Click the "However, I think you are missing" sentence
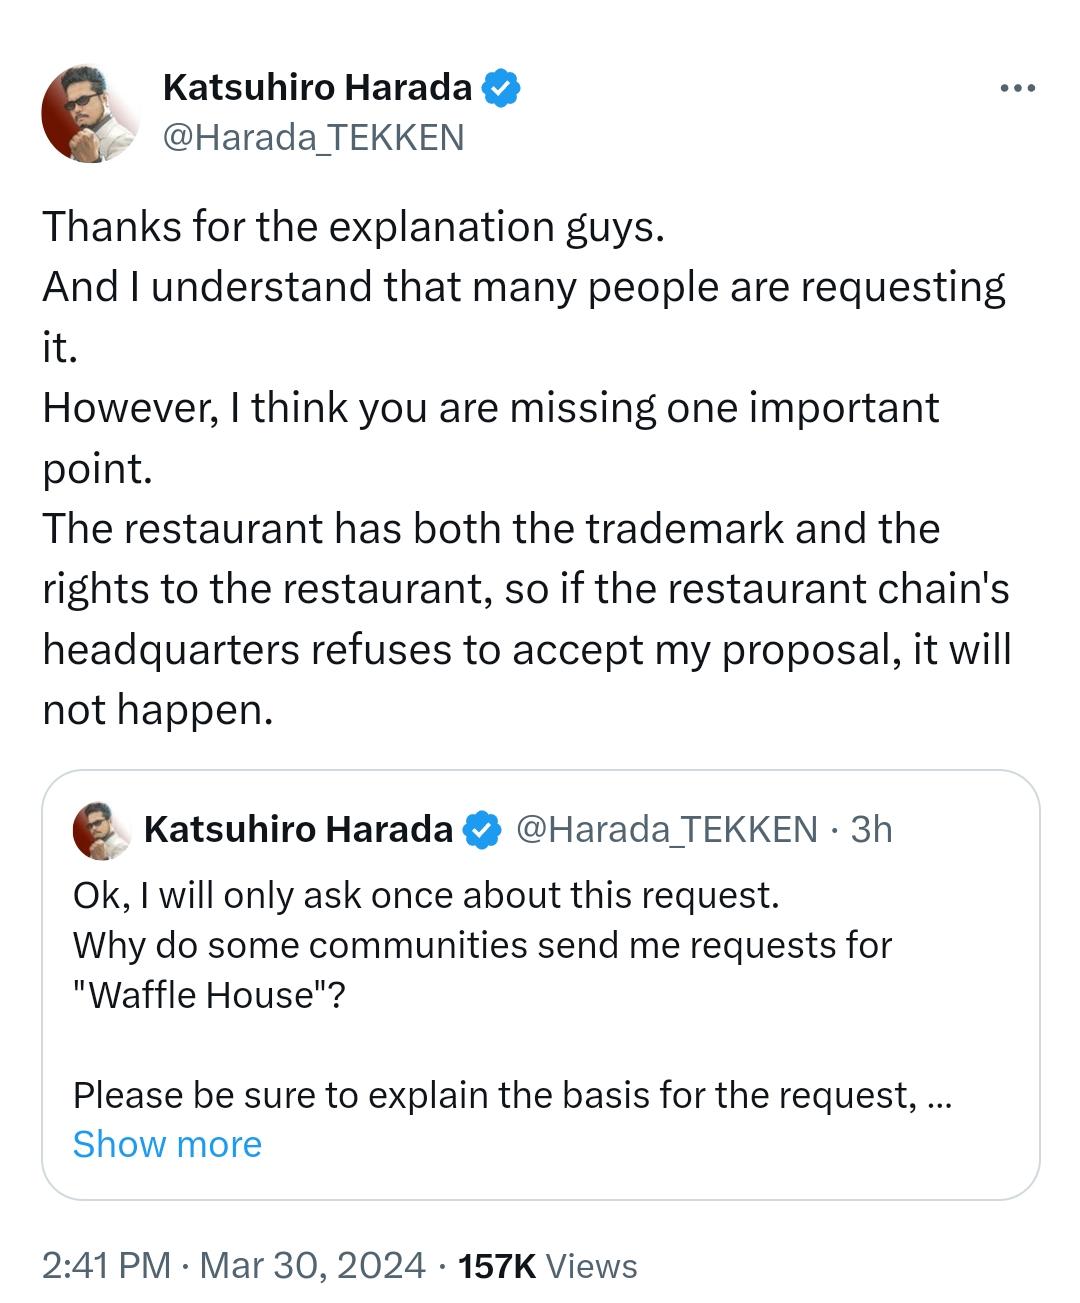This screenshot has height=1303, width=1080. [x=490, y=408]
